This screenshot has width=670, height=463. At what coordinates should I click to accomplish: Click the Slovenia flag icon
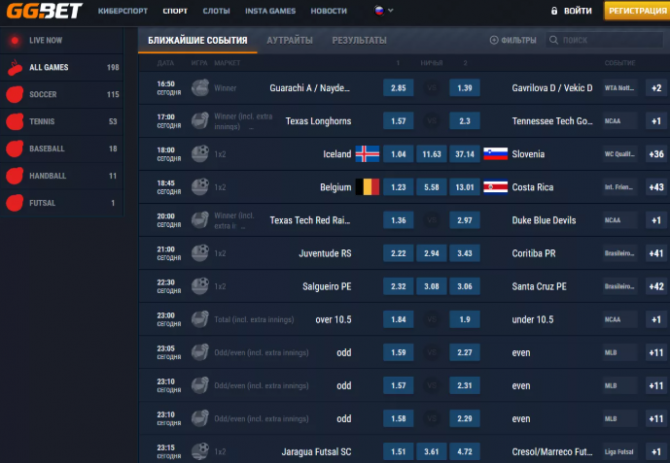click(x=495, y=154)
